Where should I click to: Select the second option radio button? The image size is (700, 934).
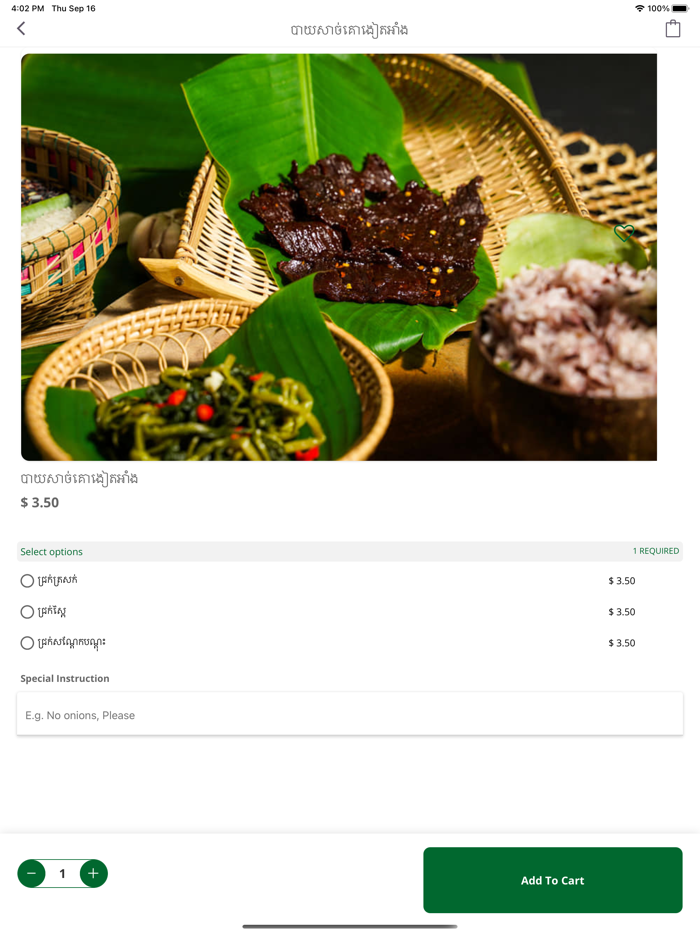point(27,612)
